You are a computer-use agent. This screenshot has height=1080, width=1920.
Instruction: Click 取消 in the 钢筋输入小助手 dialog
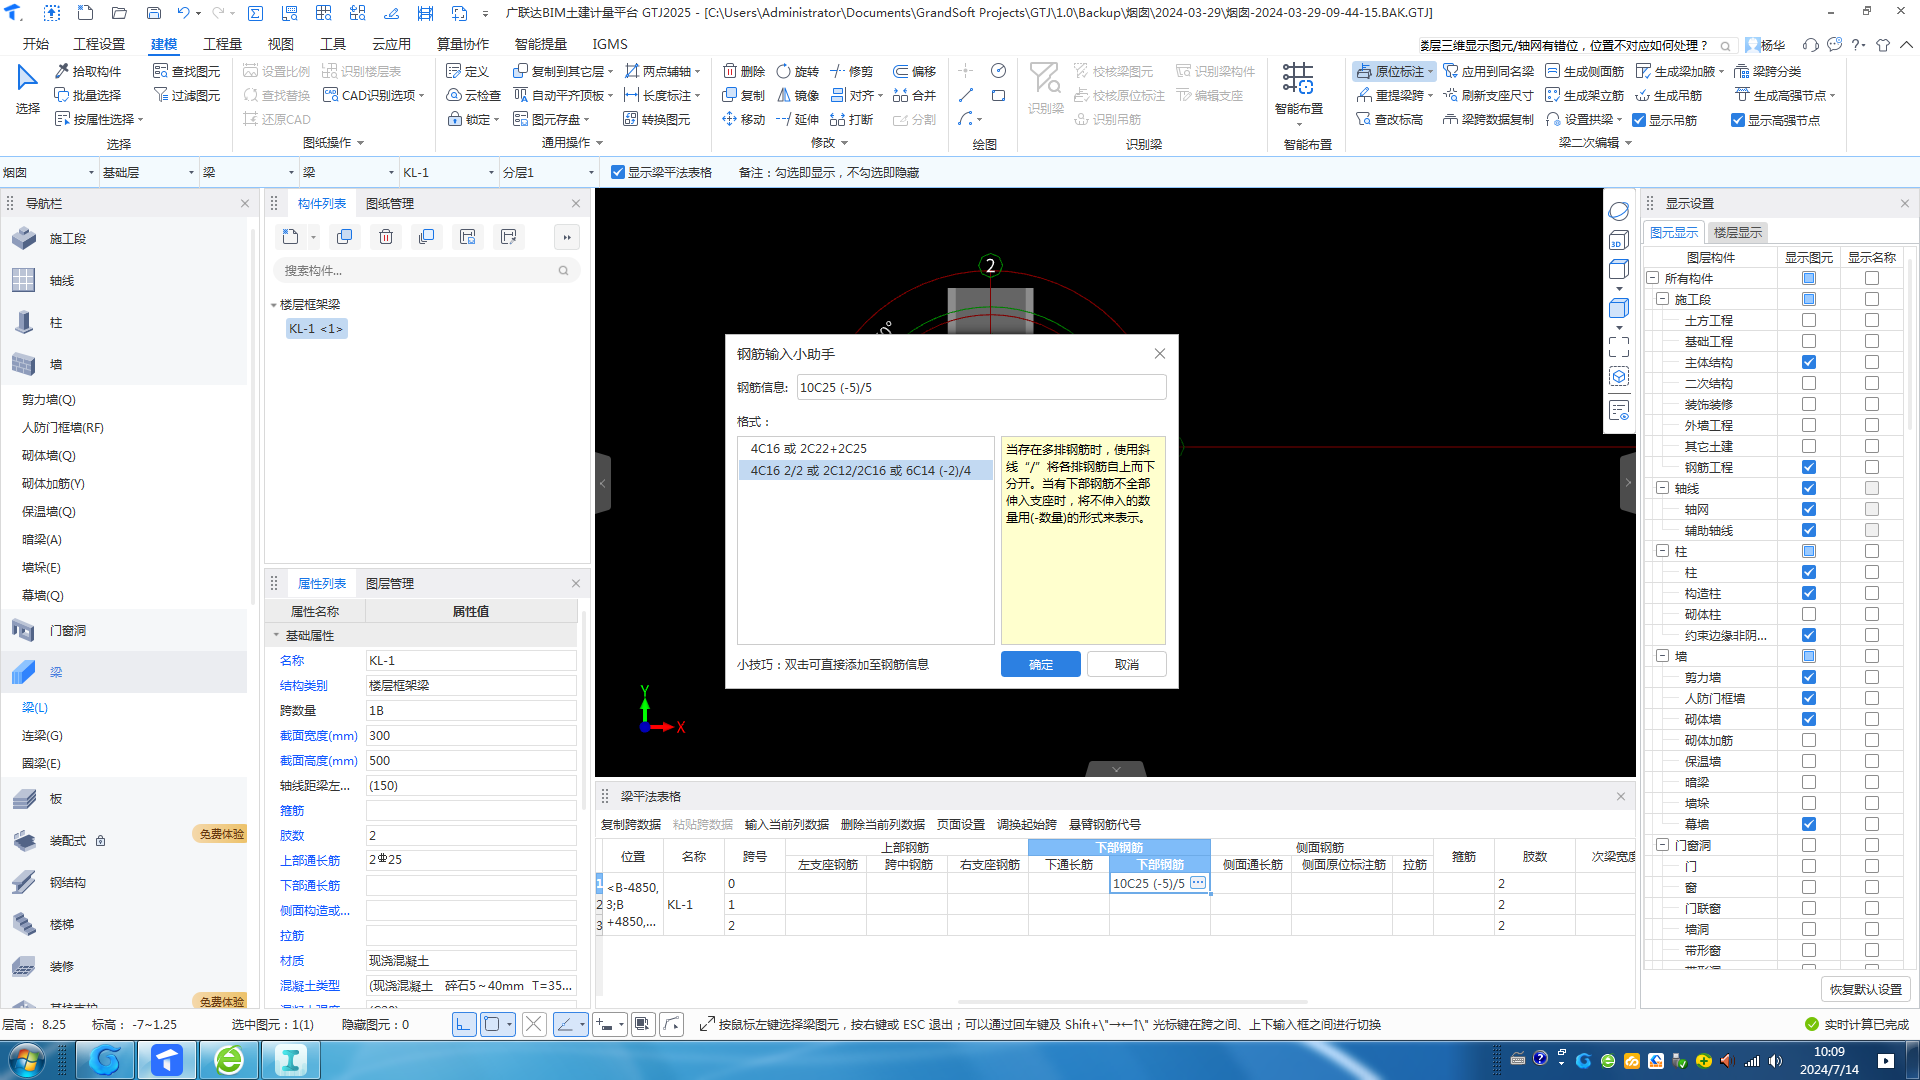1126,664
